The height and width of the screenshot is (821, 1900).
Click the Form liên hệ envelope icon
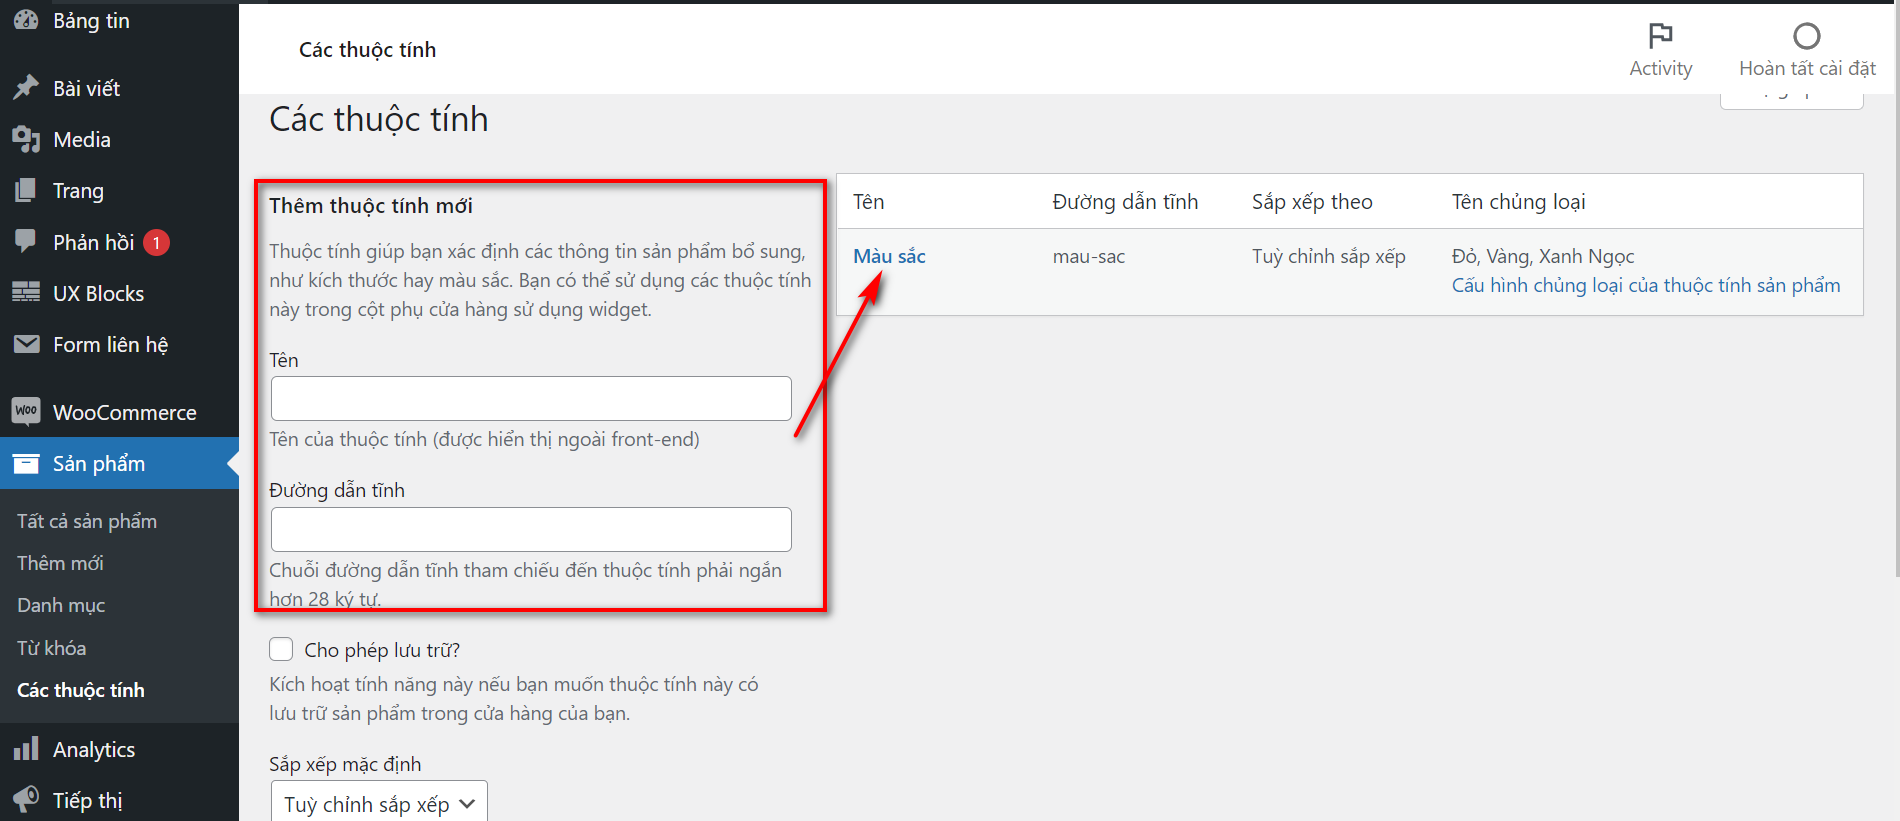[x=26, y=344]
